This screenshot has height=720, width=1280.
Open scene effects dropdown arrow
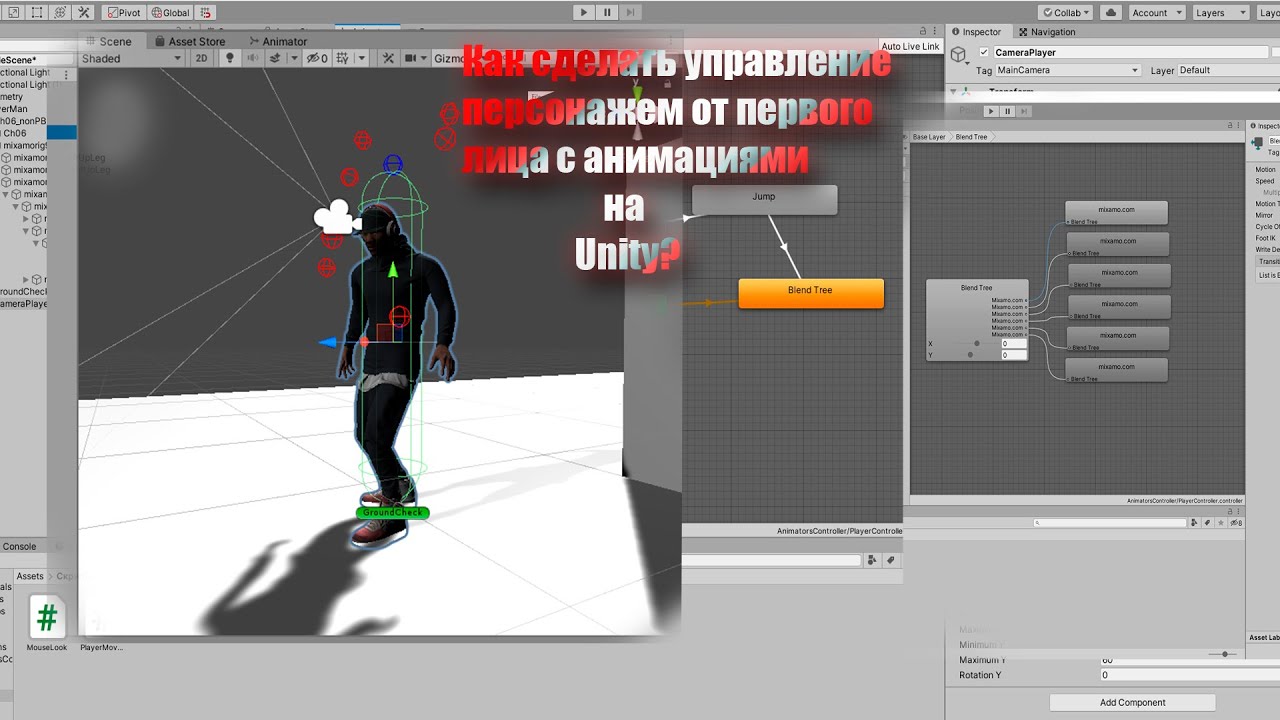tap(294, 58)
